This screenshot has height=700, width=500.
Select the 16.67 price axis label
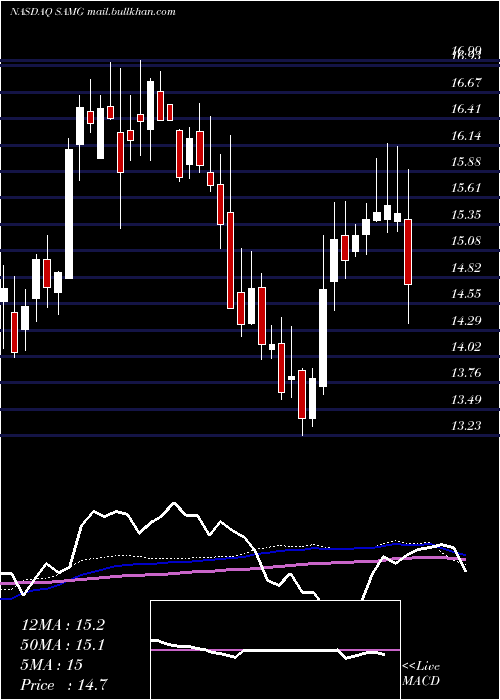point(466,83)
